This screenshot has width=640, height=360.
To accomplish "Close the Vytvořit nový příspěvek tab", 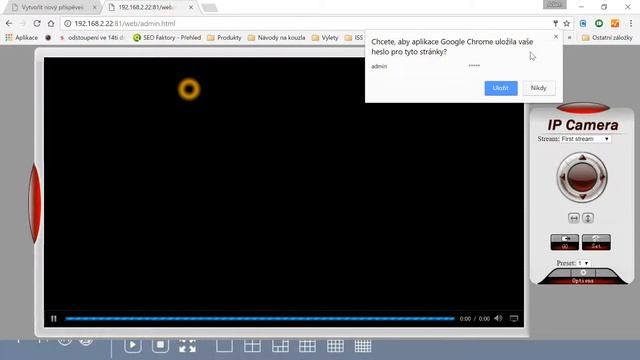I will pyautogui.click(x=95, y=7).
